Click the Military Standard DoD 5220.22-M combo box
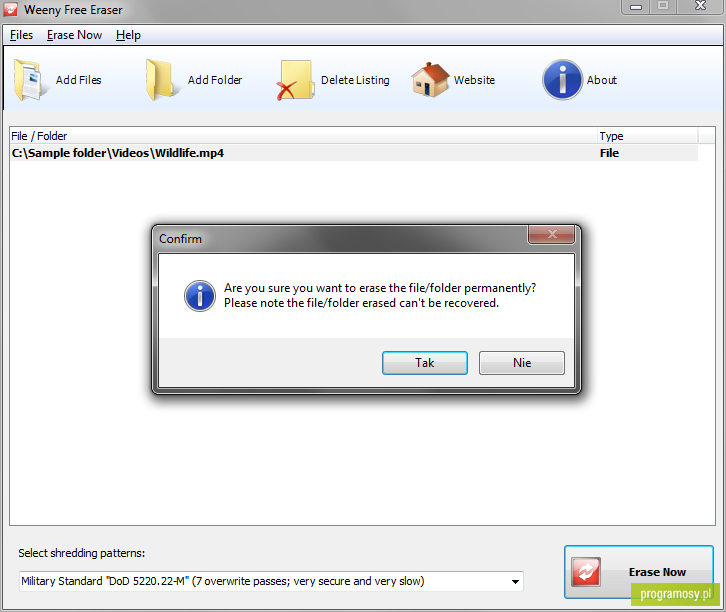 [x=271, y=581]
